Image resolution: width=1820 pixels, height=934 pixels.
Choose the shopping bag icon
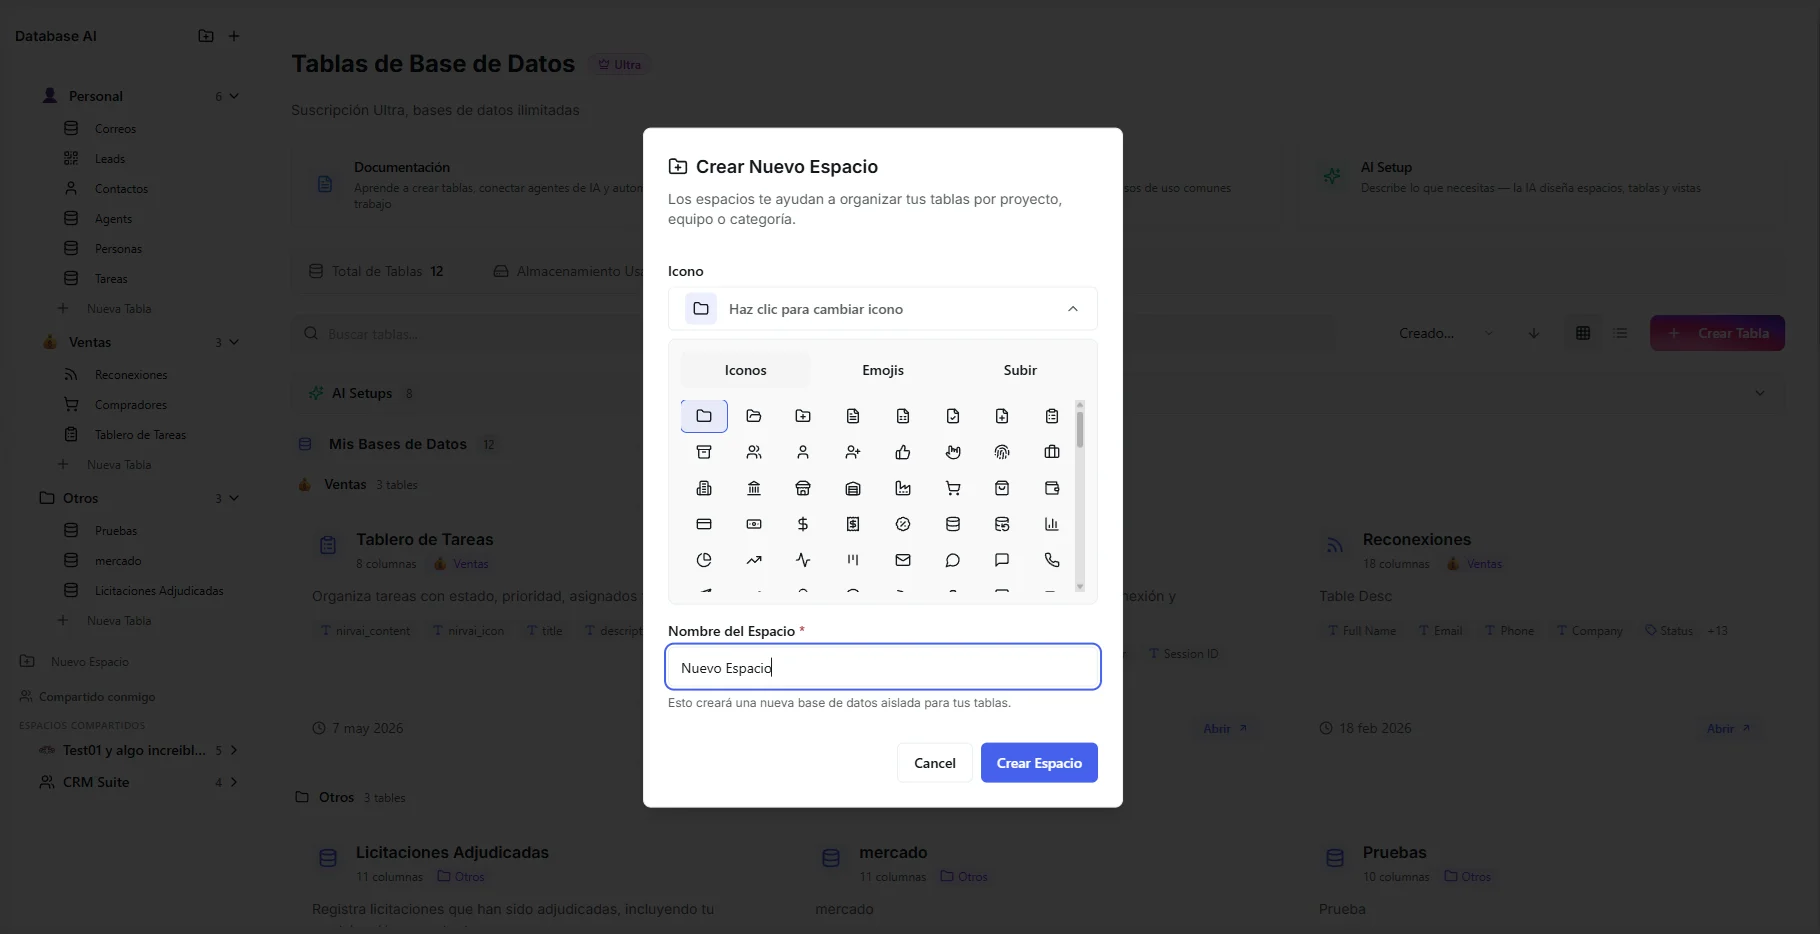click(x=1002, y=488)
